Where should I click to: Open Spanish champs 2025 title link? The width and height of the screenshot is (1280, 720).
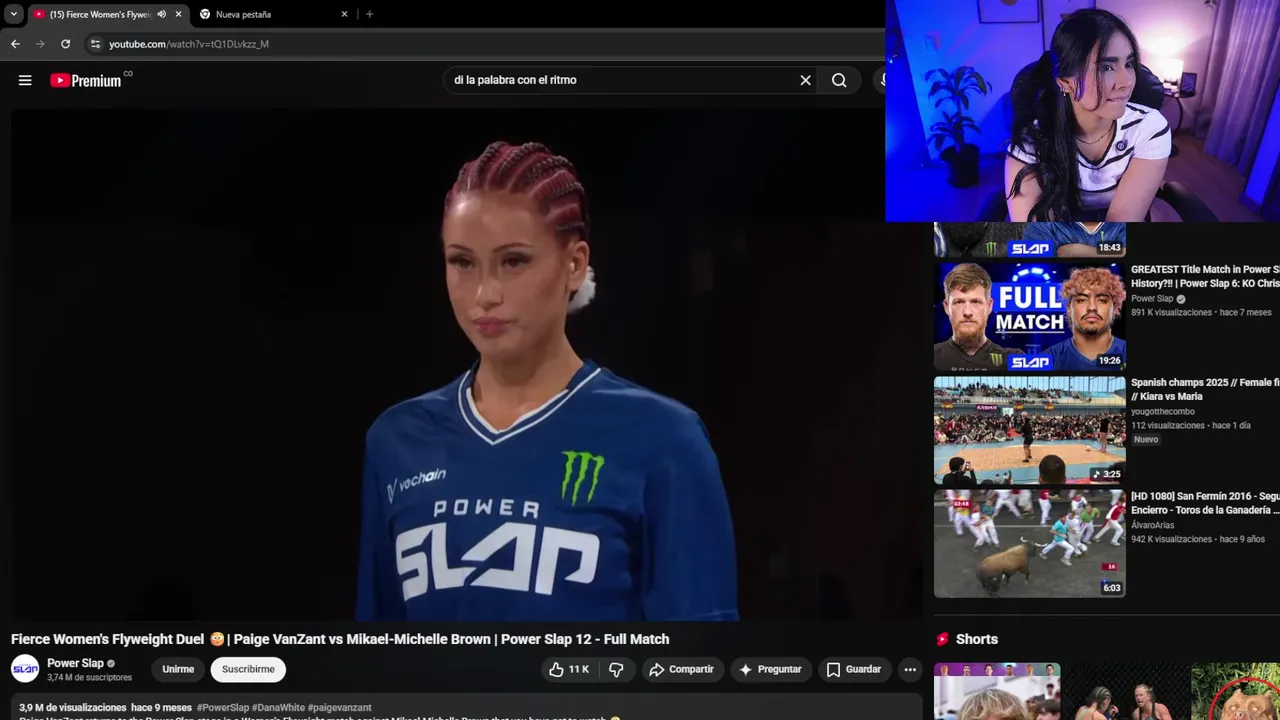click(x=1205, y=389)
